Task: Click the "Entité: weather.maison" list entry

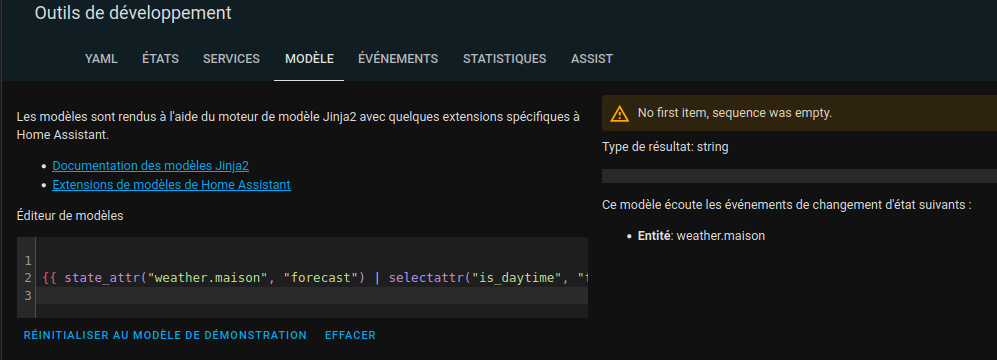Action: pos(701,235)
